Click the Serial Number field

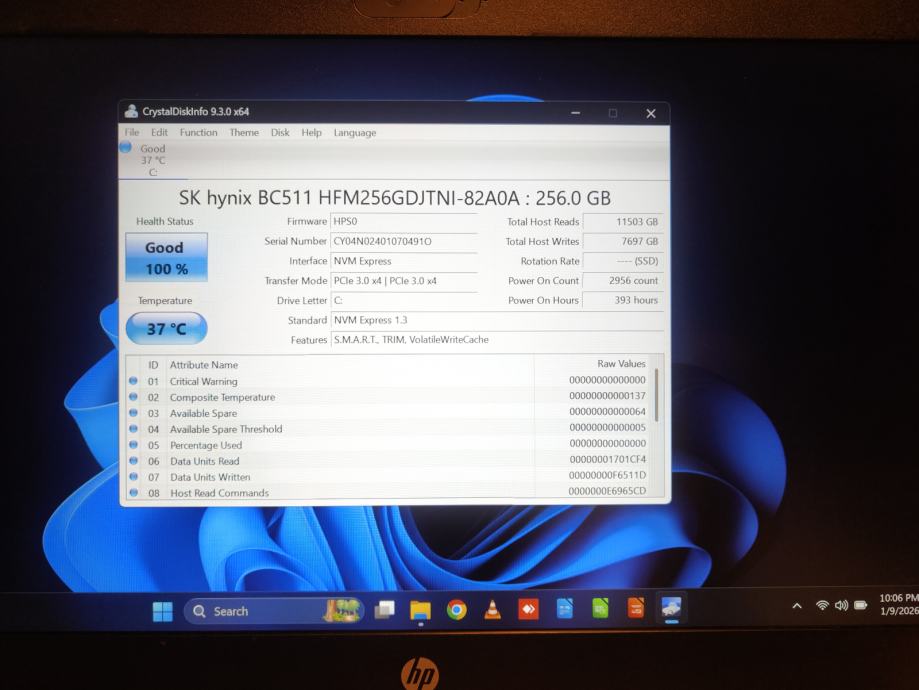[404, 242]
